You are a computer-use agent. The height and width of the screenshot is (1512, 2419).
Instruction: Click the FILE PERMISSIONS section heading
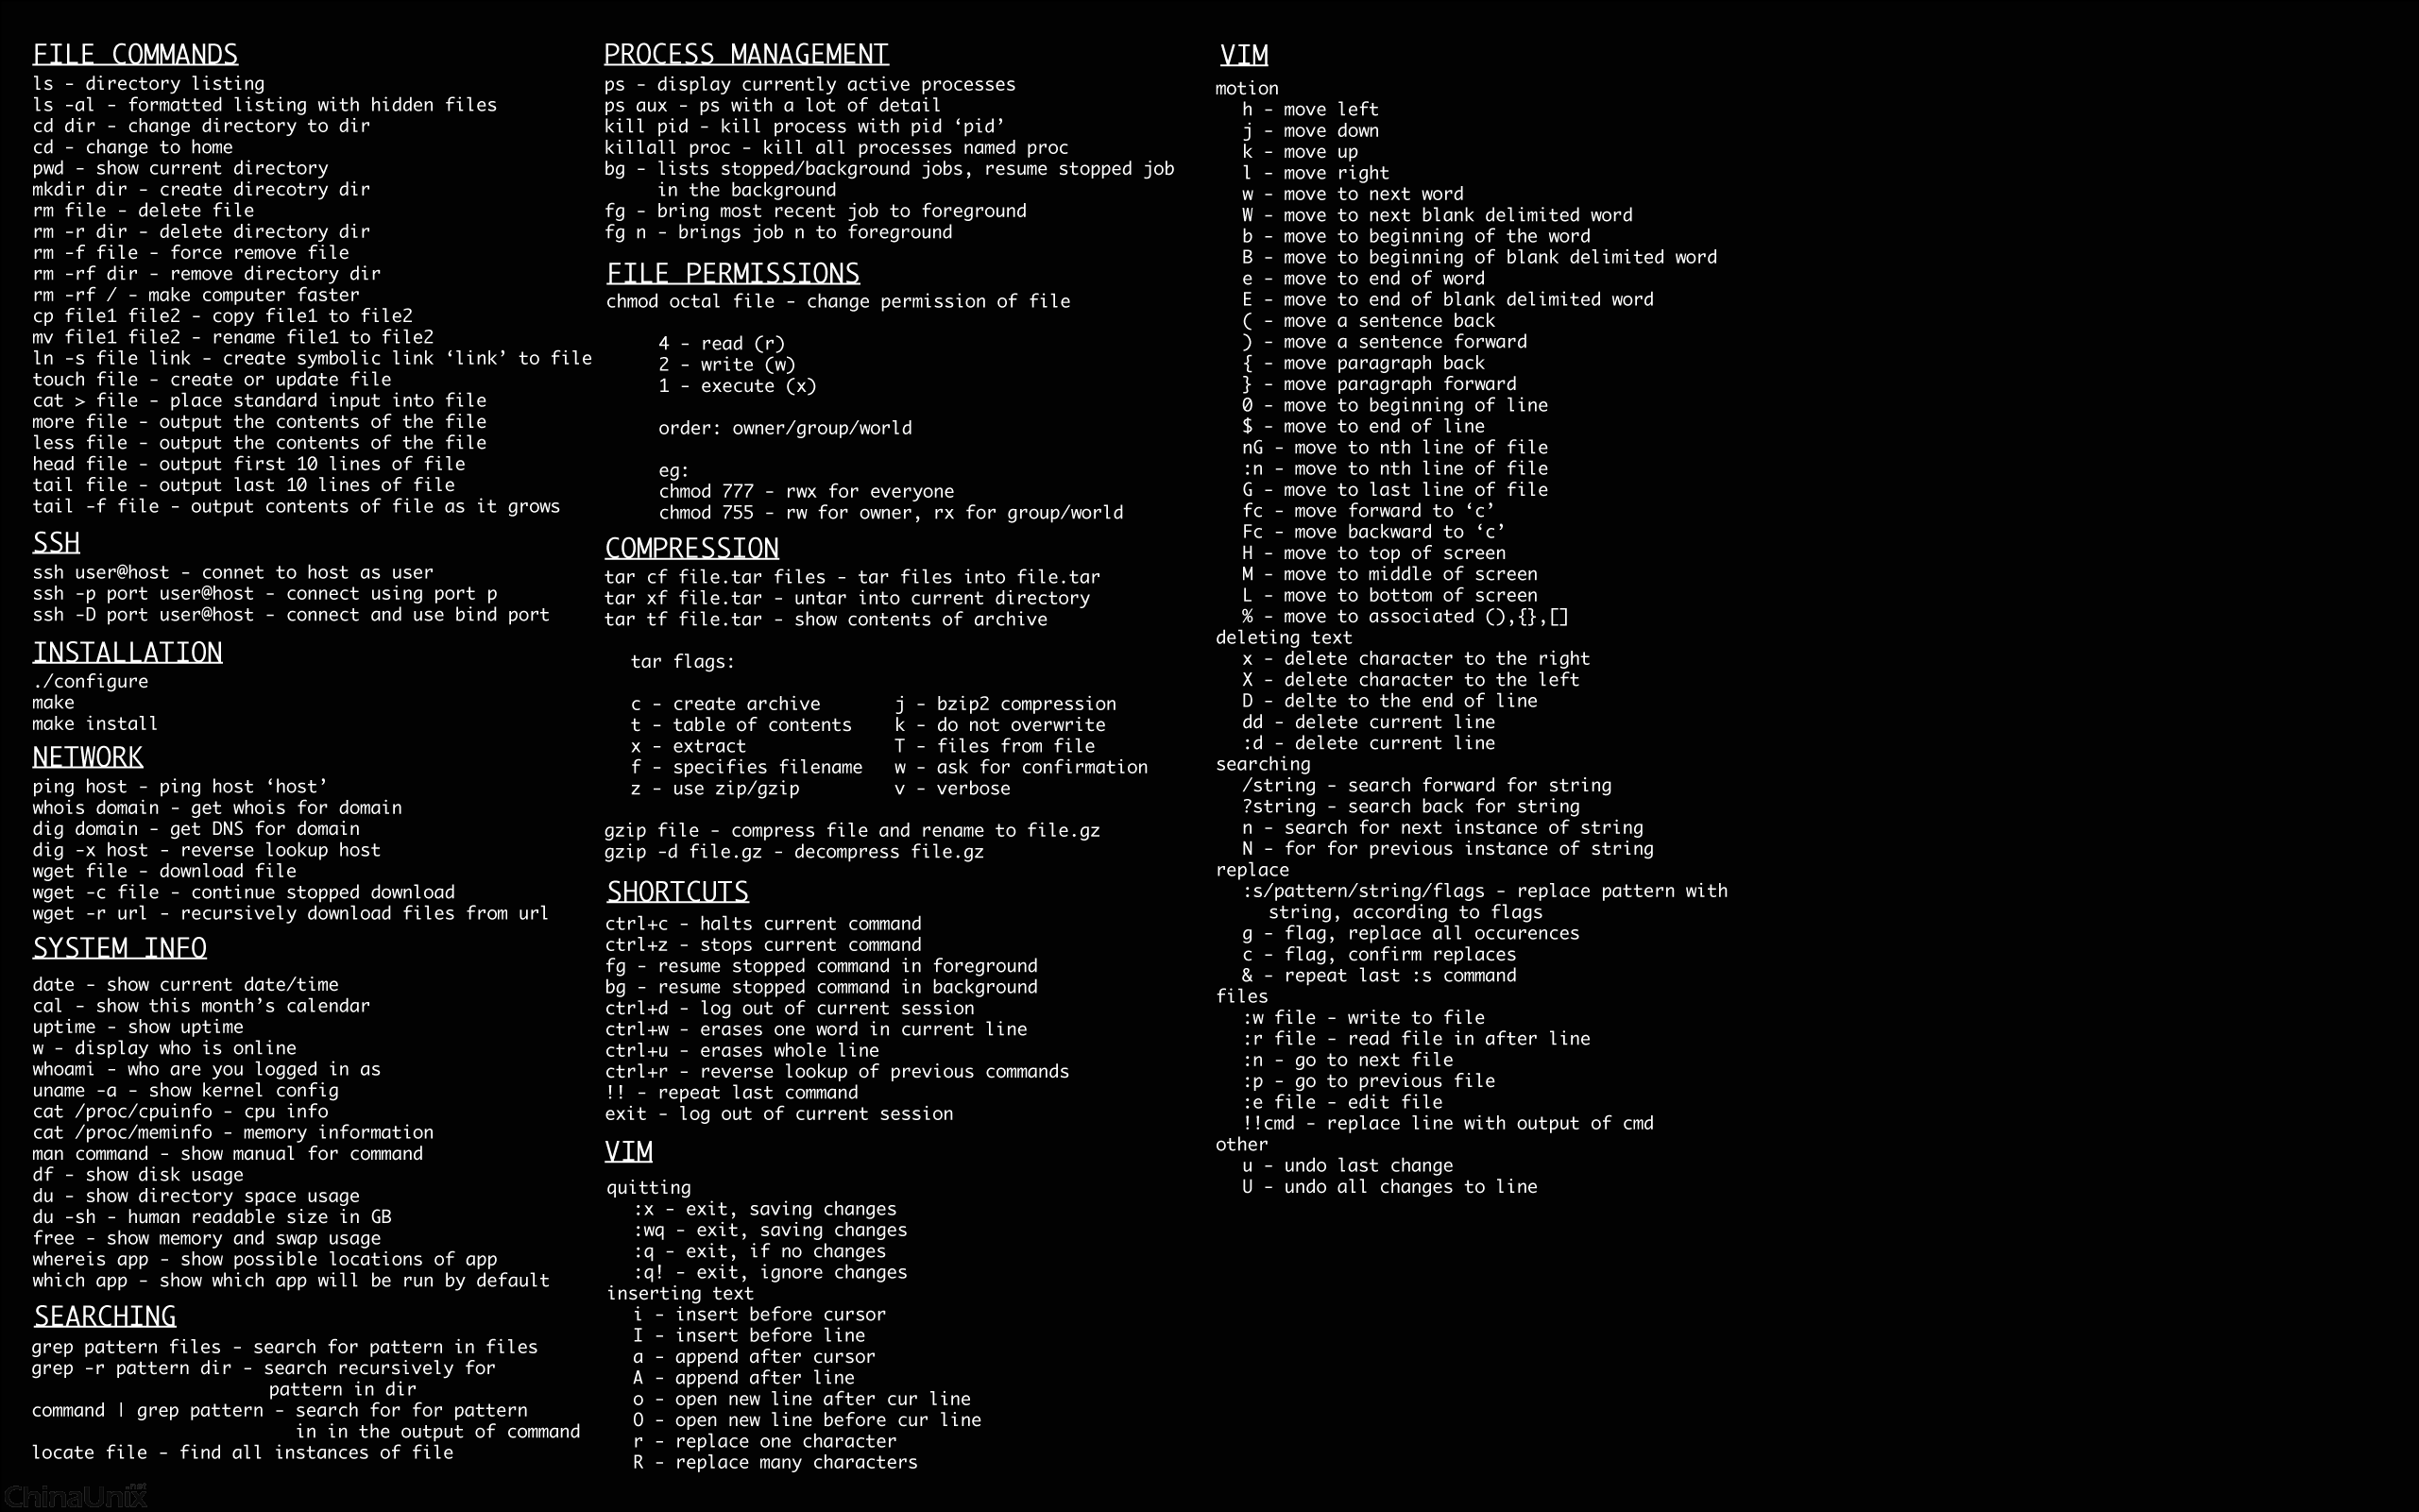click(731, 274)
